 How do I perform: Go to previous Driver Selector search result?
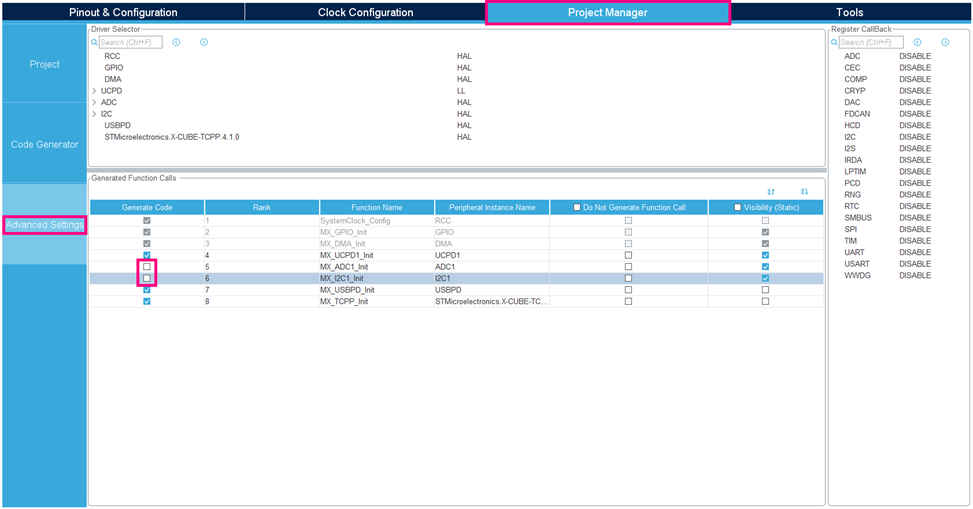[176, 42]
